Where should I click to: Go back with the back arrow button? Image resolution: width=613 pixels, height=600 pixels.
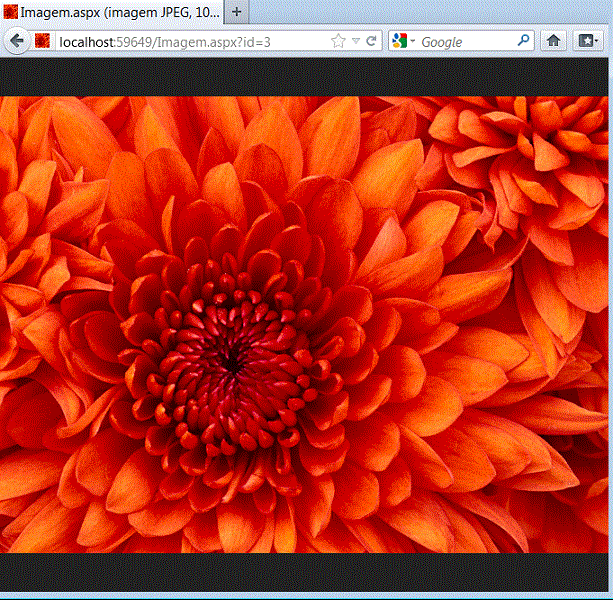point(17,41)
